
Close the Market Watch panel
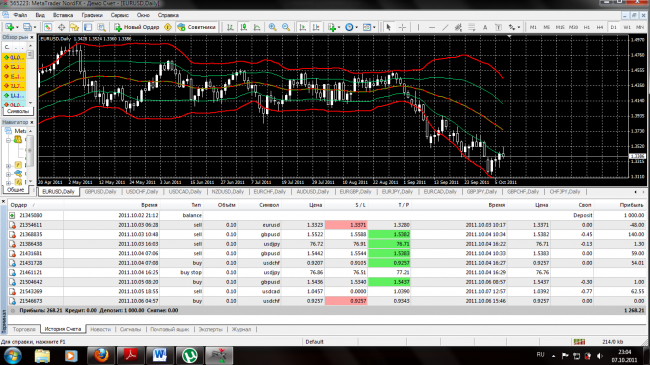[32, 37]
